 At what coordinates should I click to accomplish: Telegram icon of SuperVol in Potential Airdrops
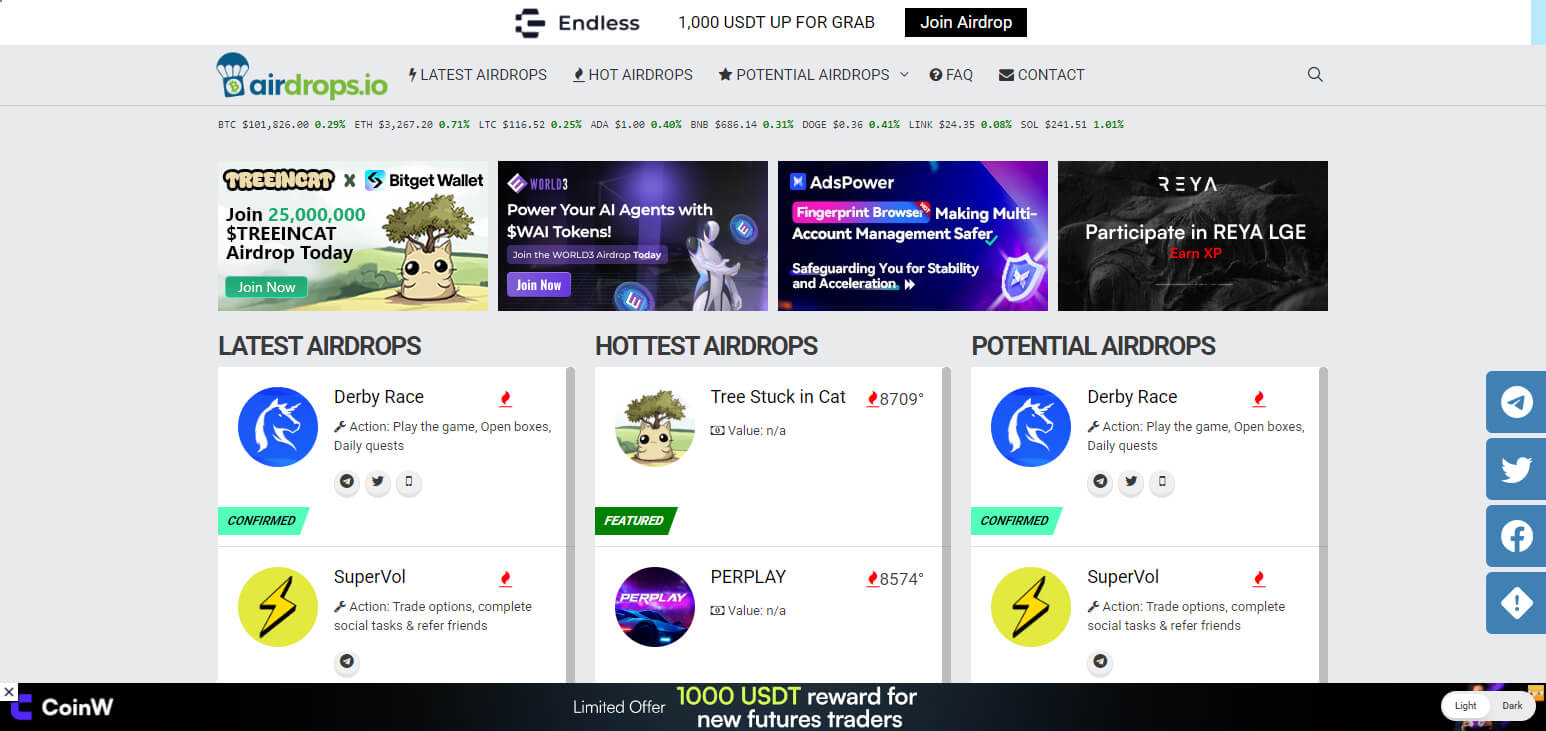(1100, 662)
